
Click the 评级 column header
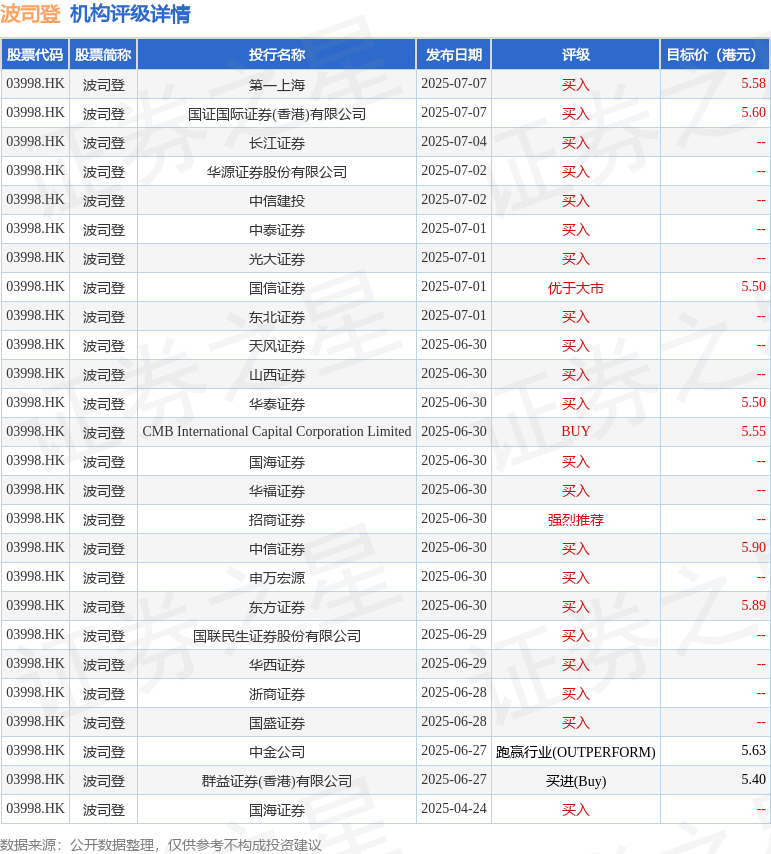[x=576, y=54]
